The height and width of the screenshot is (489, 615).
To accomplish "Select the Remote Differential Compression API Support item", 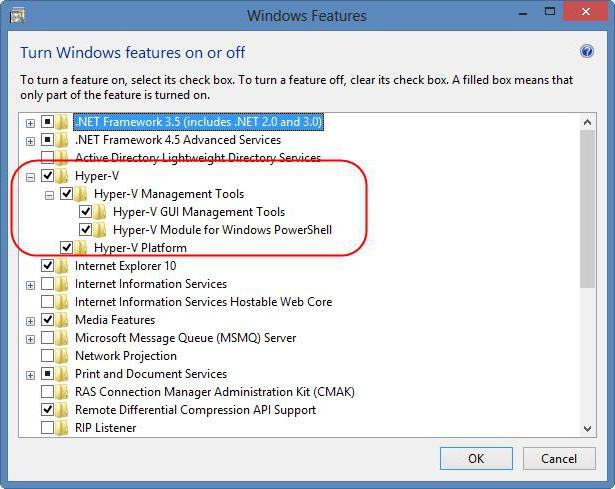I will click(195, 410).
